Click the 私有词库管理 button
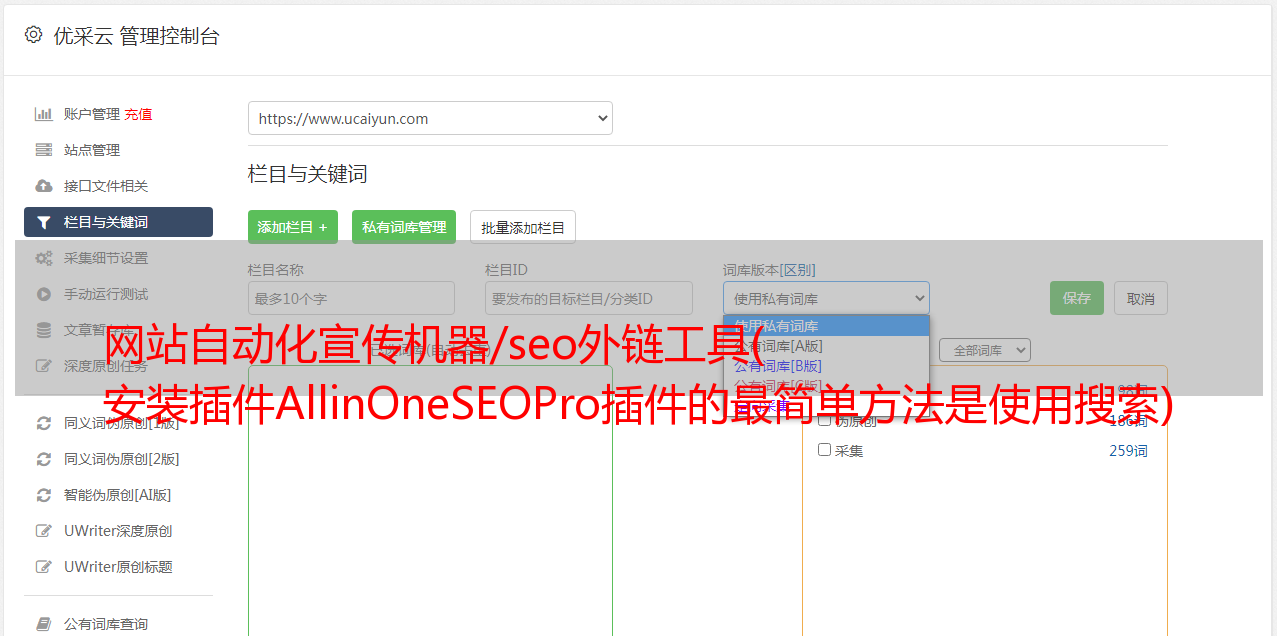1277x636 pixels. [404, 227]
